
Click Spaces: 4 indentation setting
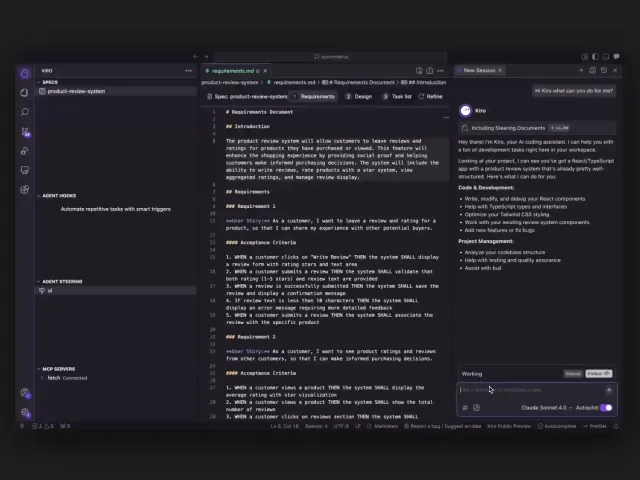(316, 426)
